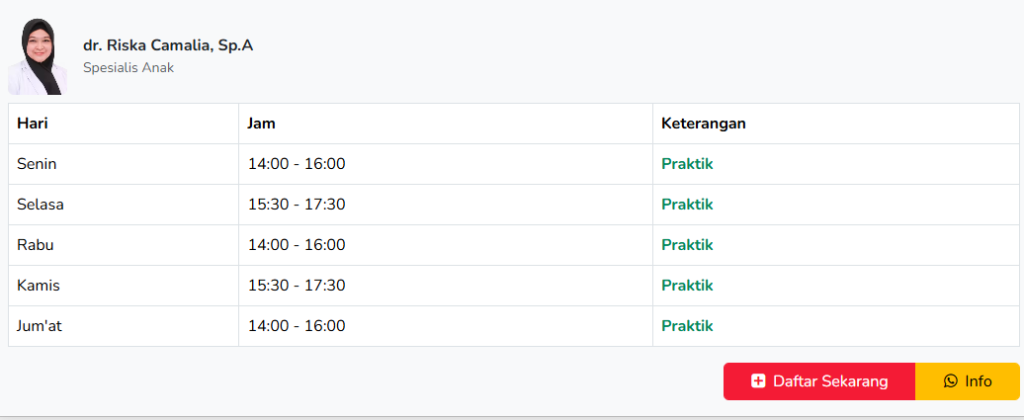This screenshot has width=1024, height=420.
Task: Select the Spesialis Anak specialty text
Action: pyautogui.click(x=128, y=68)
